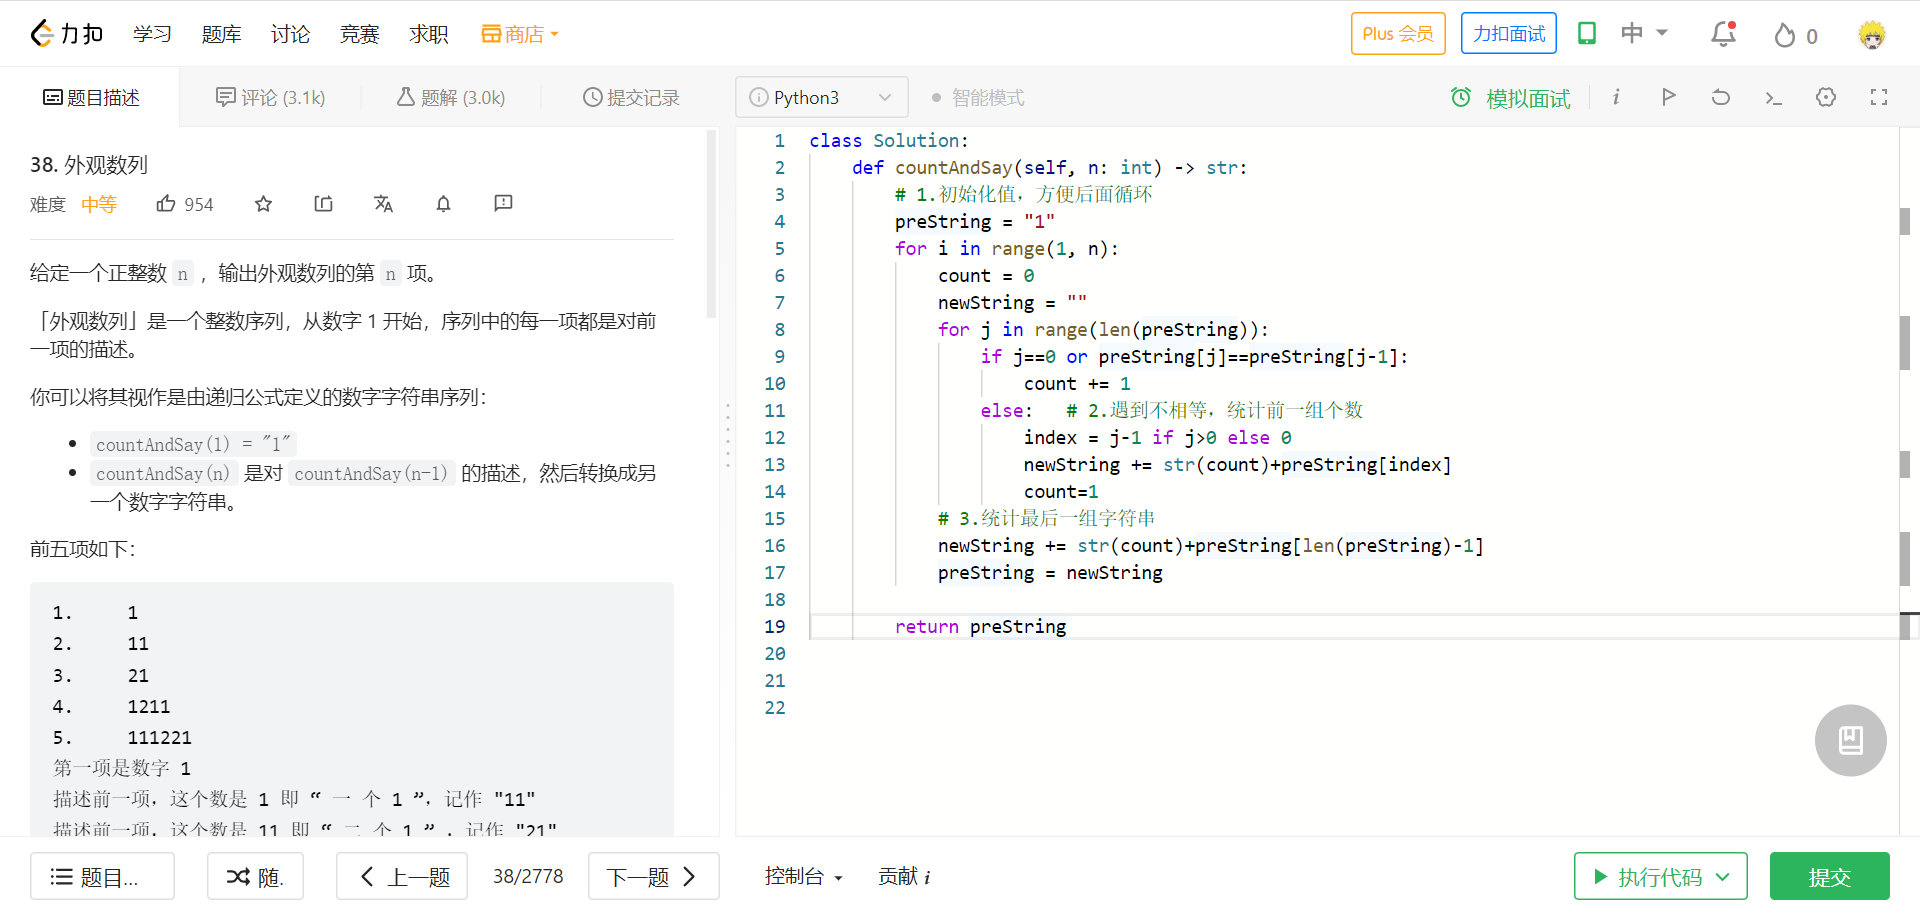Toggle 智能模式 smart mode
The image size is (1920, 914).
(x=977, y=97)
